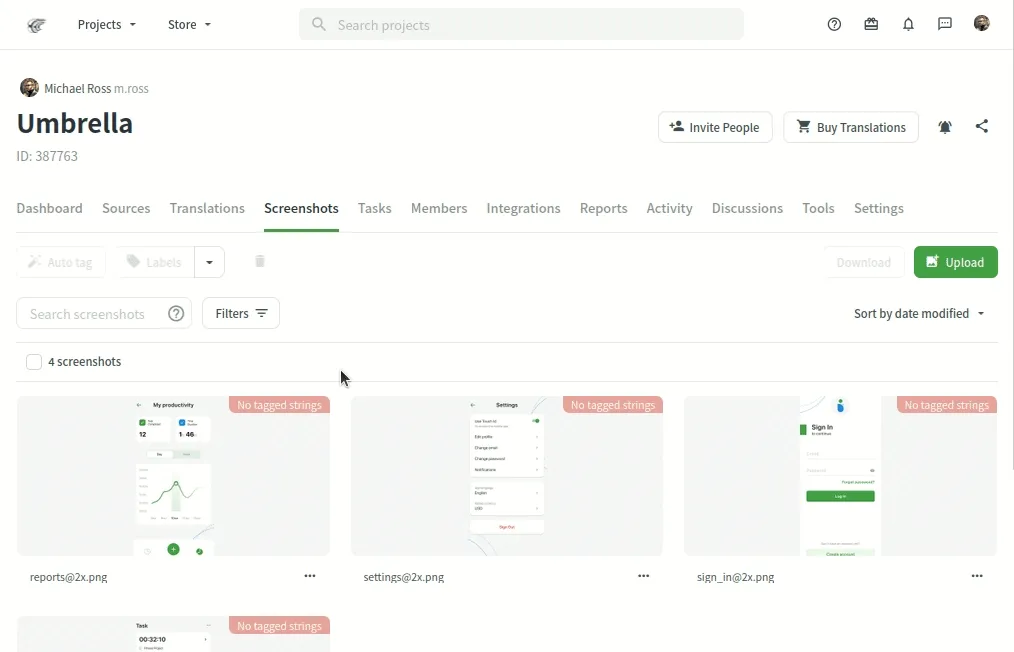Expand the Projects dropdown menu
Image resolution: width=1014 pixels, height=652 pixels.
point(107,25)
